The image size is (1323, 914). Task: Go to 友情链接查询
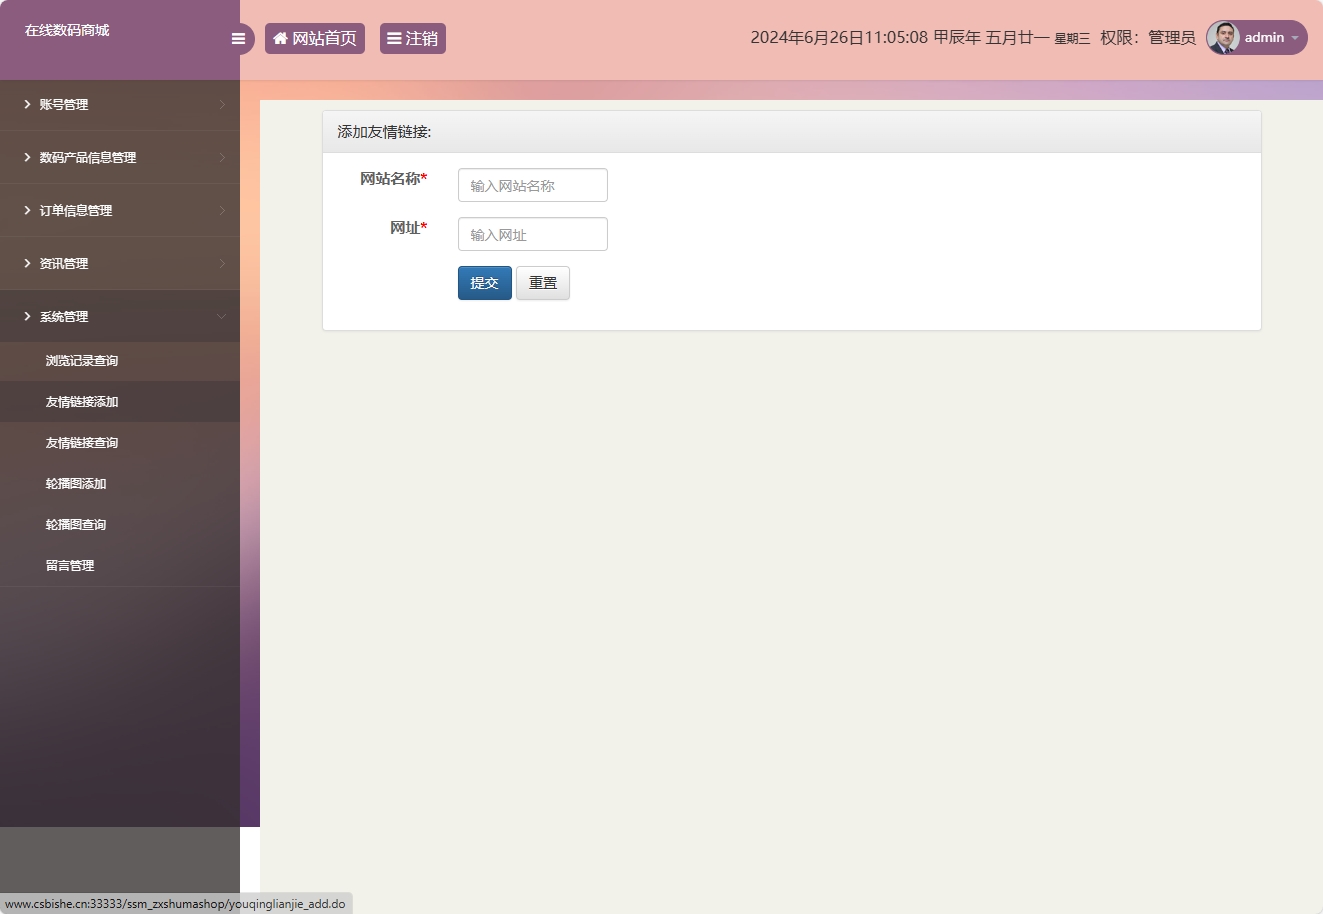120,443
